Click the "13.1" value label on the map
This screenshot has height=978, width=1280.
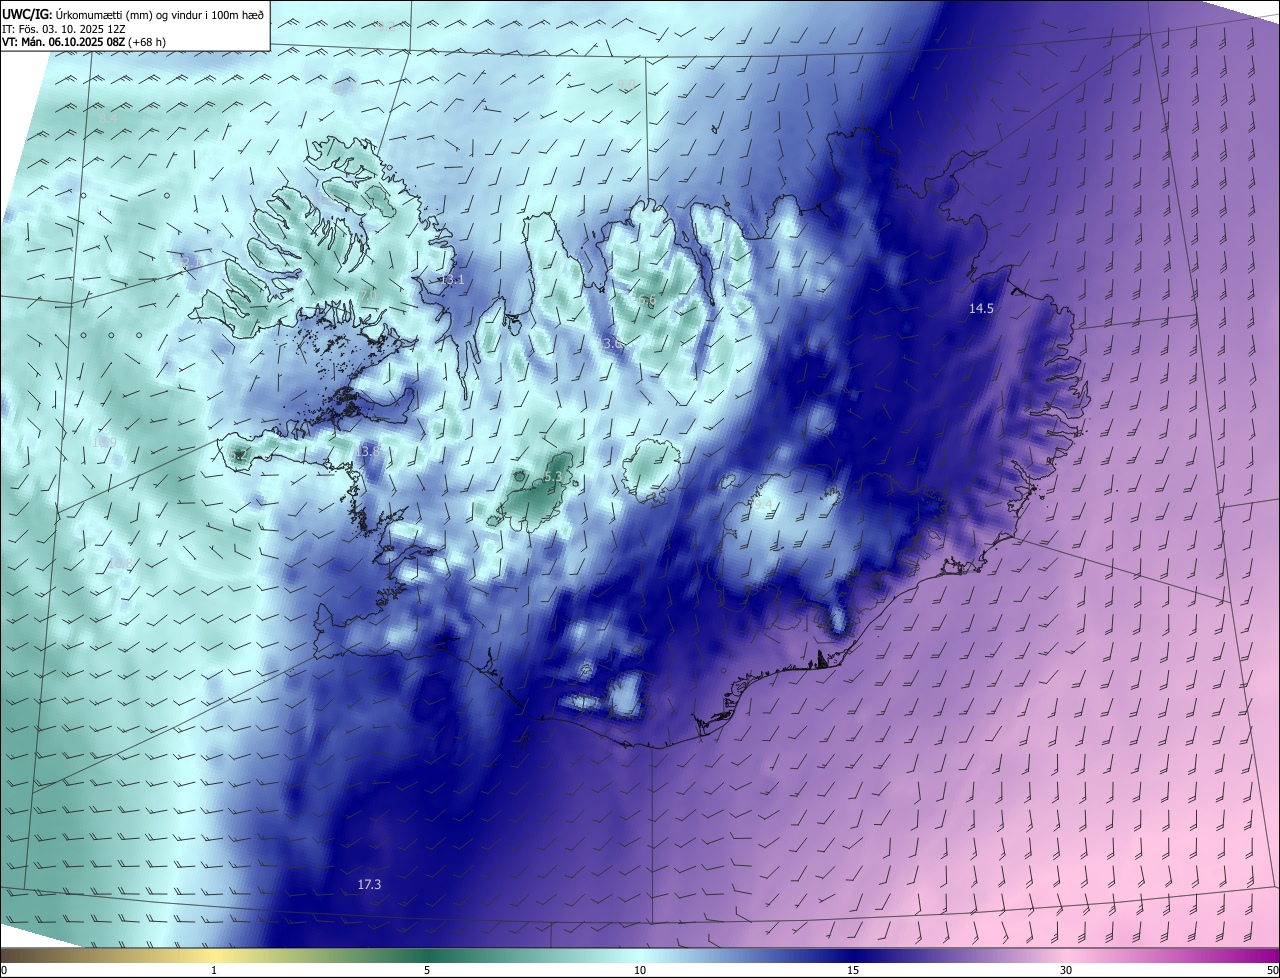coord(452,280)
